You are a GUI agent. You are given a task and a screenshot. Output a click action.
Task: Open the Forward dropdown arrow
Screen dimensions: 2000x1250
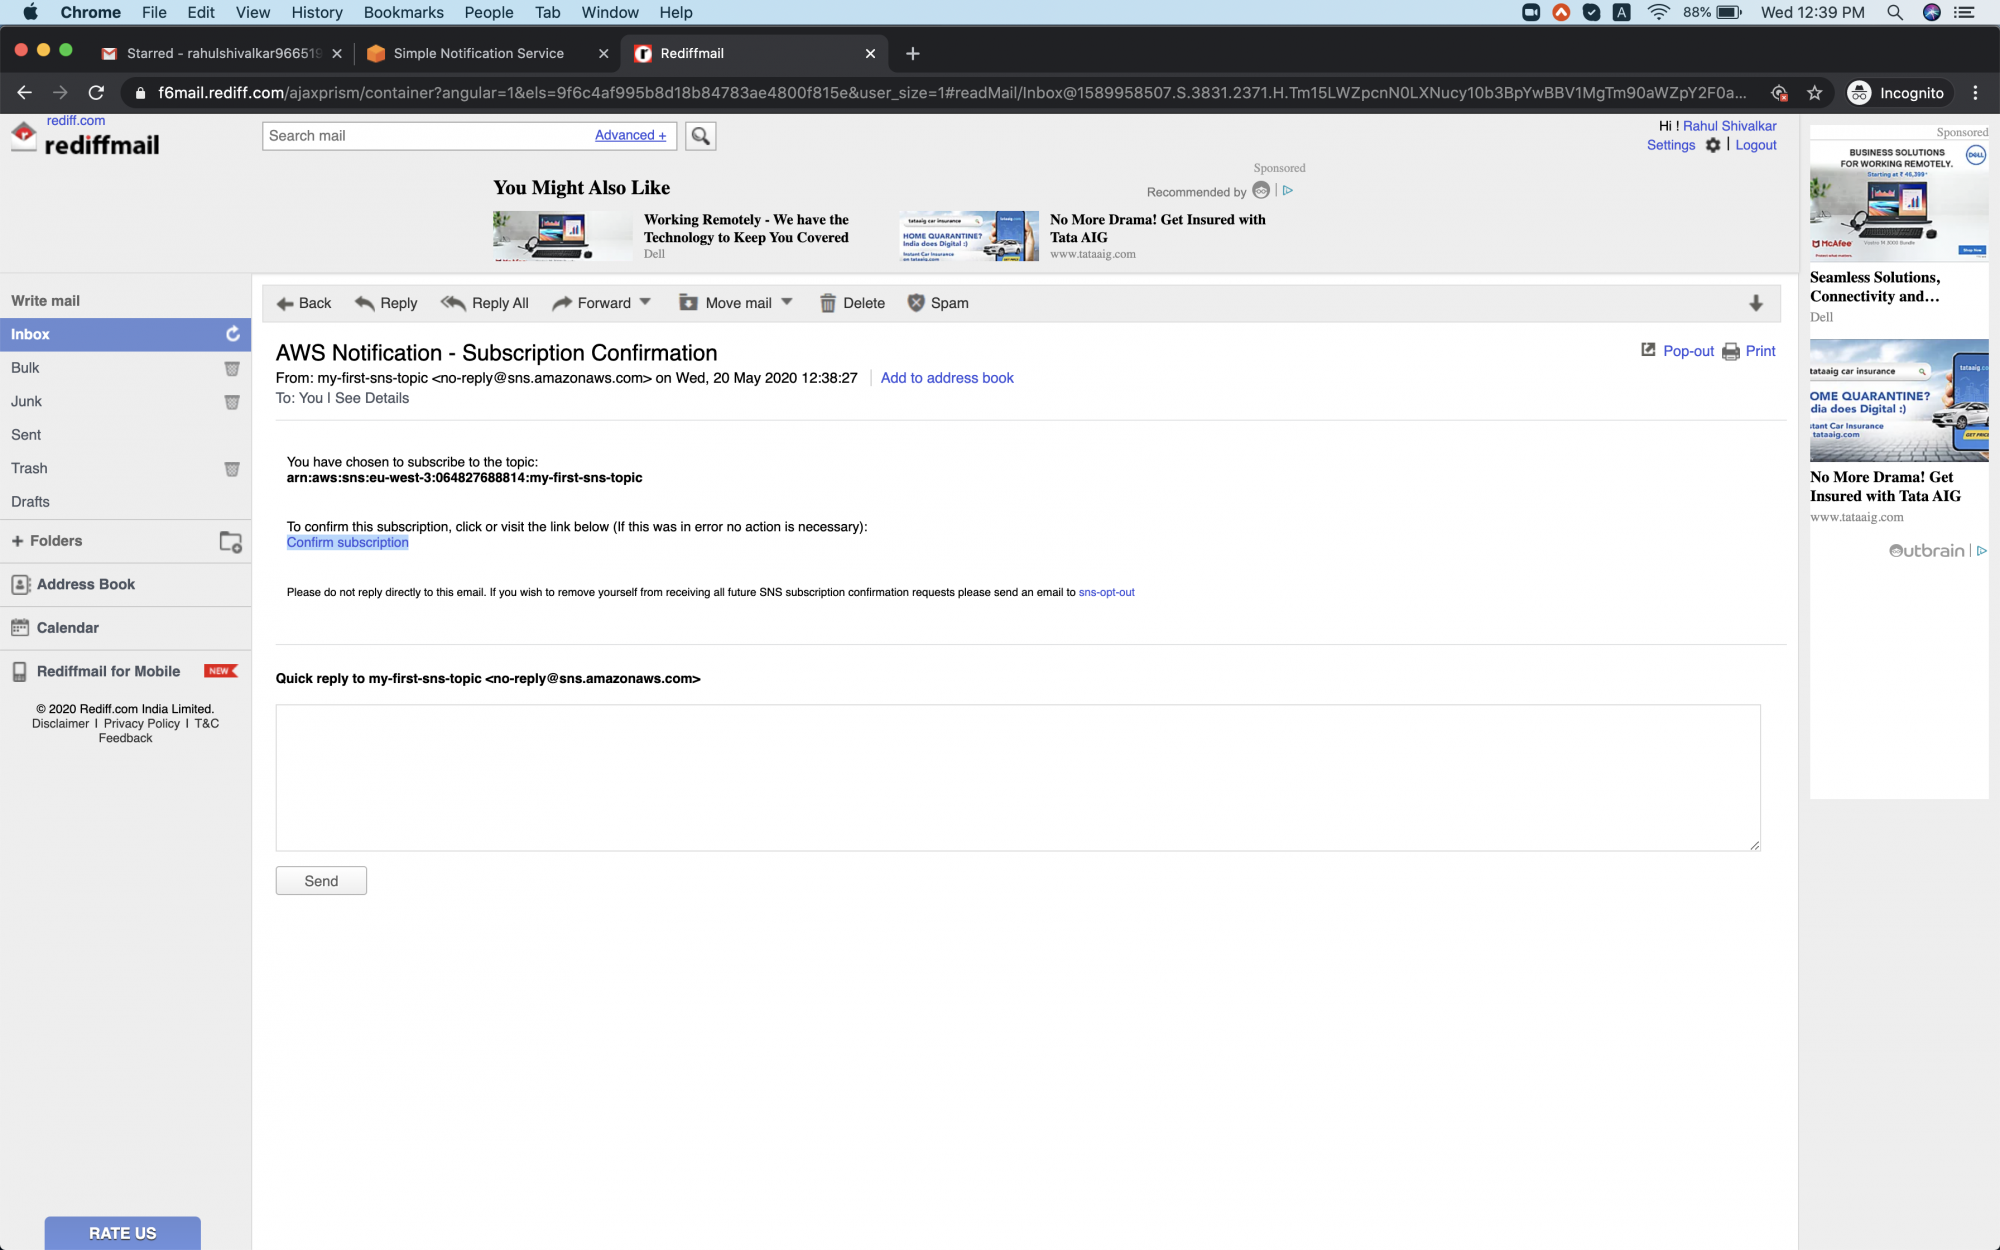click(x=644, y=302)
